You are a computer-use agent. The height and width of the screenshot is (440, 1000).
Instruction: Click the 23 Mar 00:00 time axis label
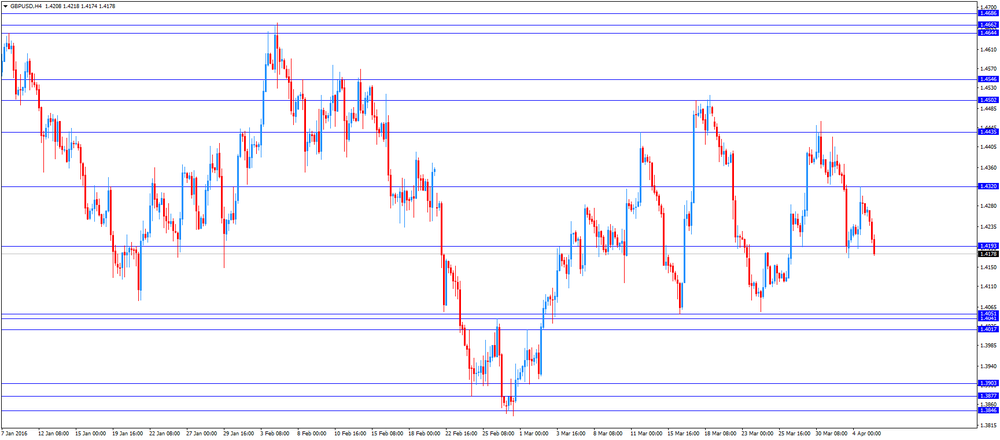coord(757,434)
